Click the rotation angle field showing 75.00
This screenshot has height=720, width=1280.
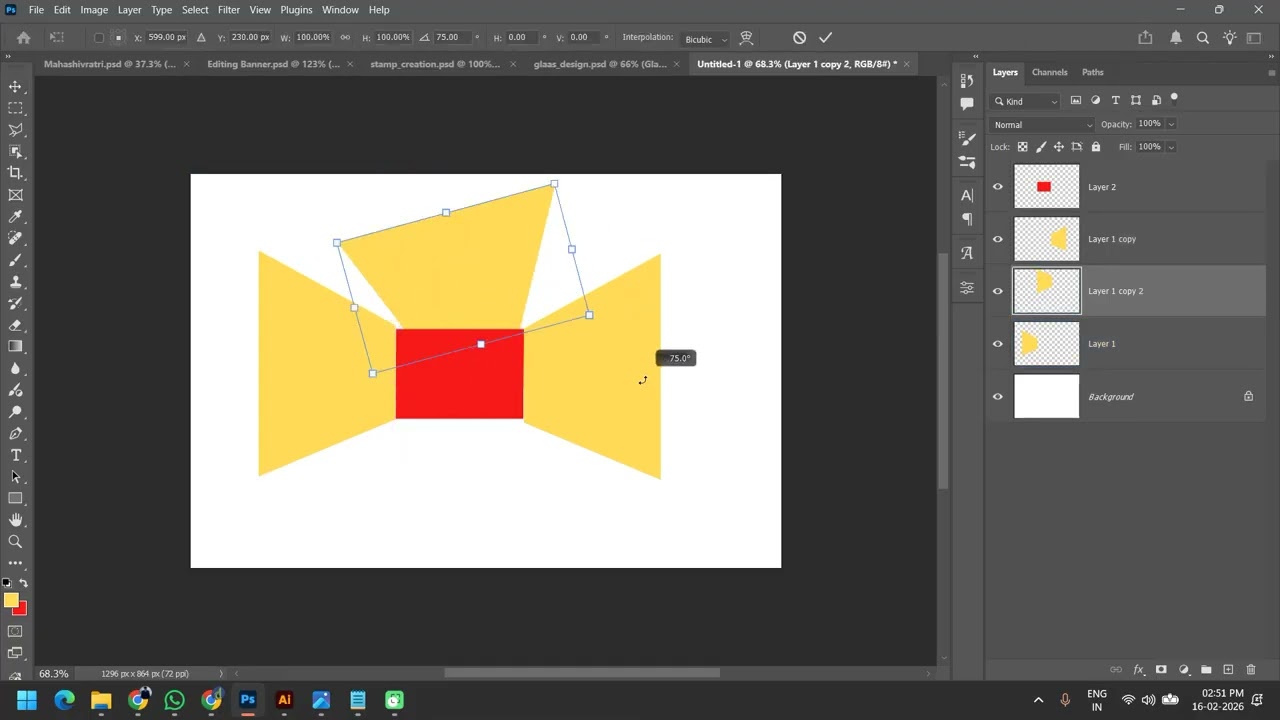pyautogui.click(x=452, y=38)
